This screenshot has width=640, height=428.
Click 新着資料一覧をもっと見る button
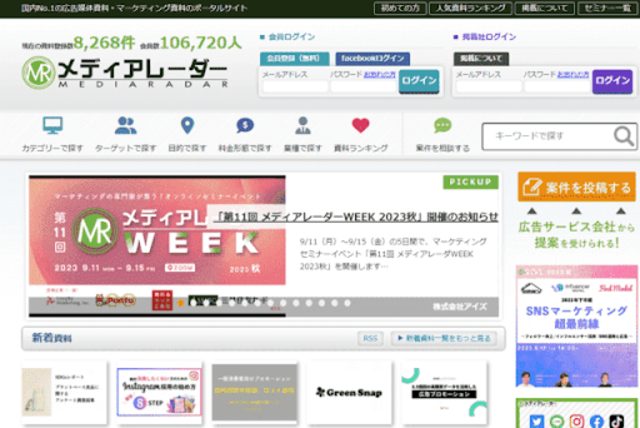pyautogui.click(x=444, y=338)
